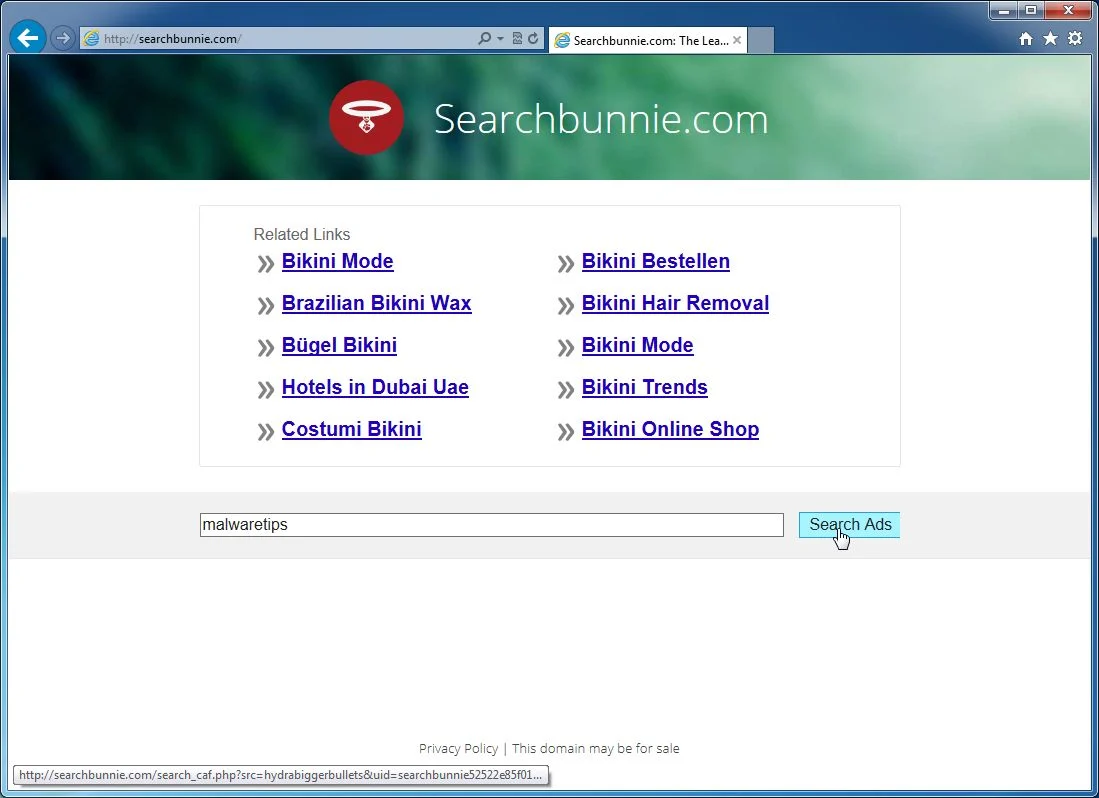
Task: Open the Home page icon
Action: (1026, 39)
